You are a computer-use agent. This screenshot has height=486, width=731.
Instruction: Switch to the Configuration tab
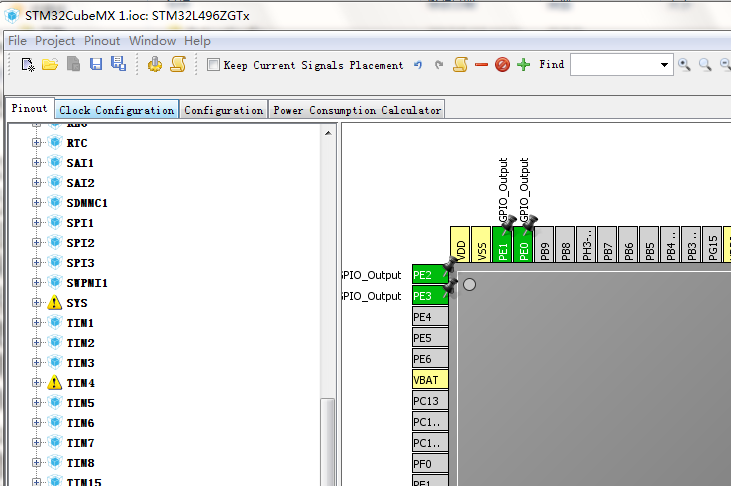(x=224, y=110)
